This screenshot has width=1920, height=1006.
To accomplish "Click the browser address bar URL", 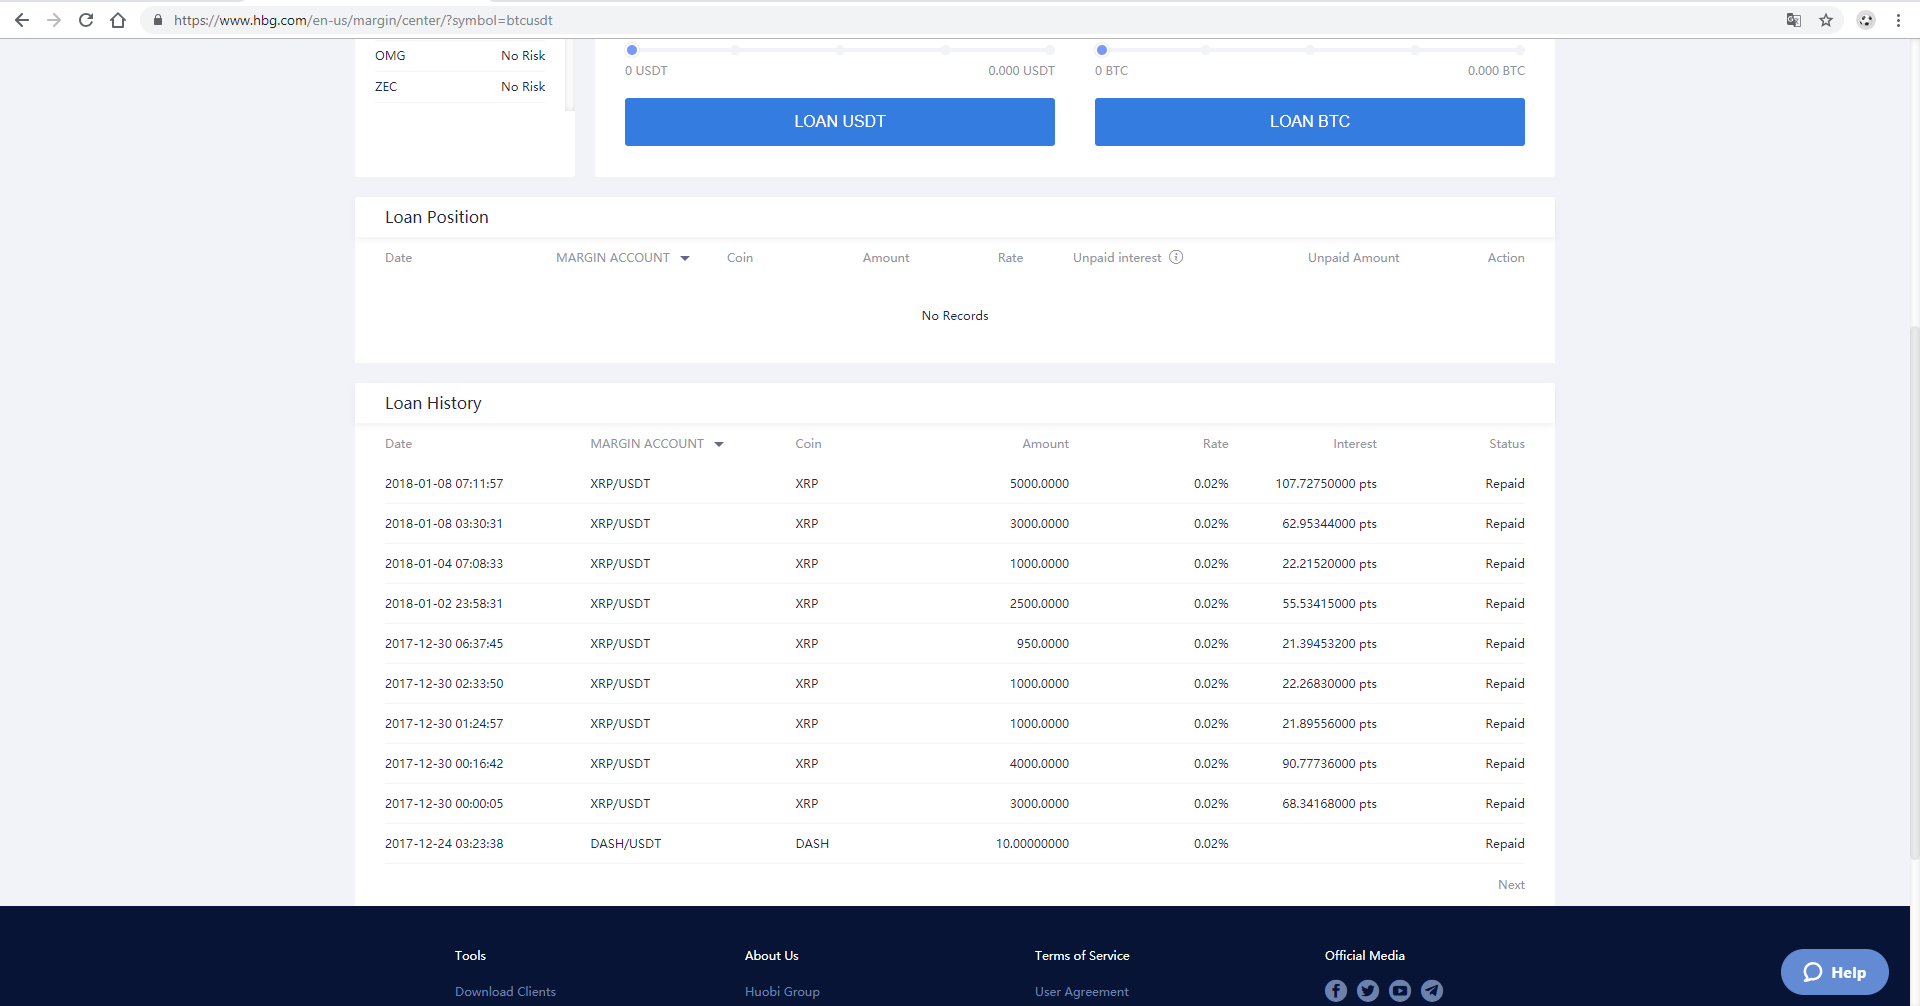I will pos(363,20).
